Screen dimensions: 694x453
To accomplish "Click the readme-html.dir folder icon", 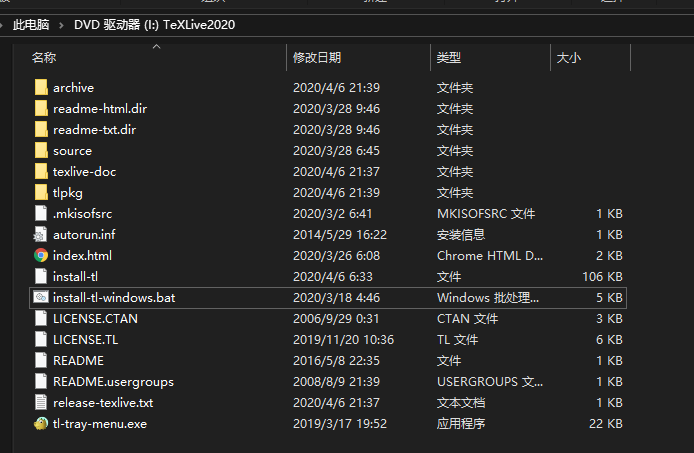I will point(41,108).
